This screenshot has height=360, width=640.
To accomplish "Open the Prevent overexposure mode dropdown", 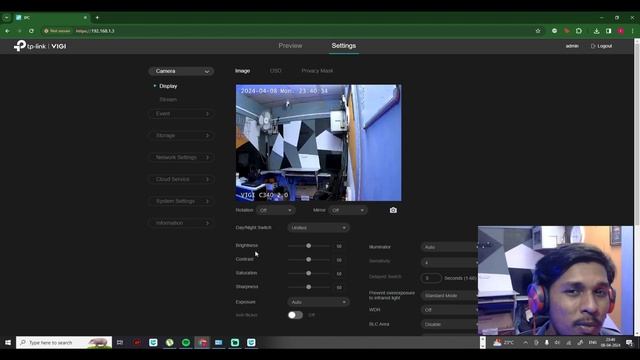I will pos(449,296).
